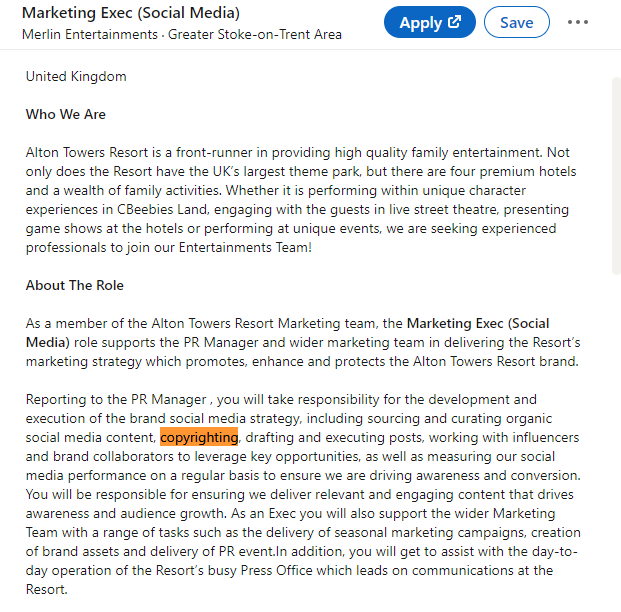Click the external link icon in Apply
Screen dimensions: 621x612
pyautogui.click(x=454, y=21)
